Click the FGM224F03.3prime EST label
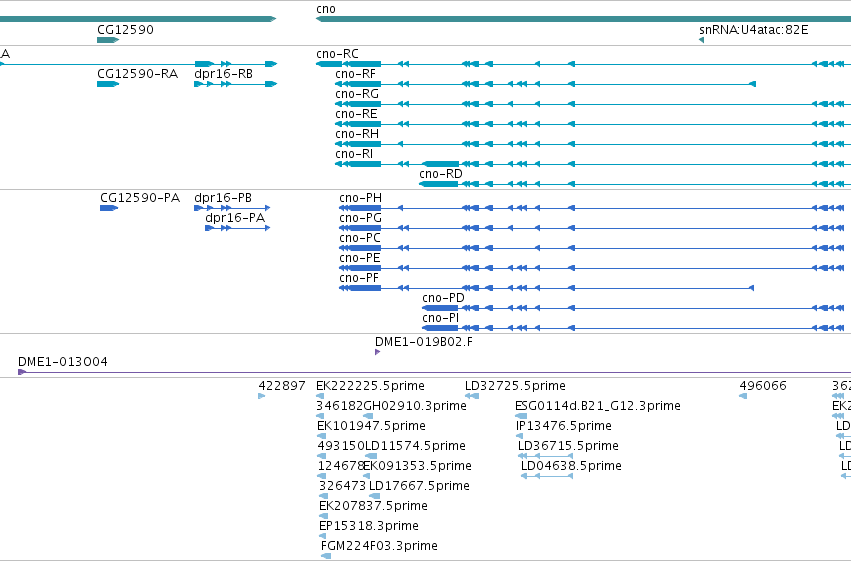This screenshot has height=561, width=851. [379, 547]
